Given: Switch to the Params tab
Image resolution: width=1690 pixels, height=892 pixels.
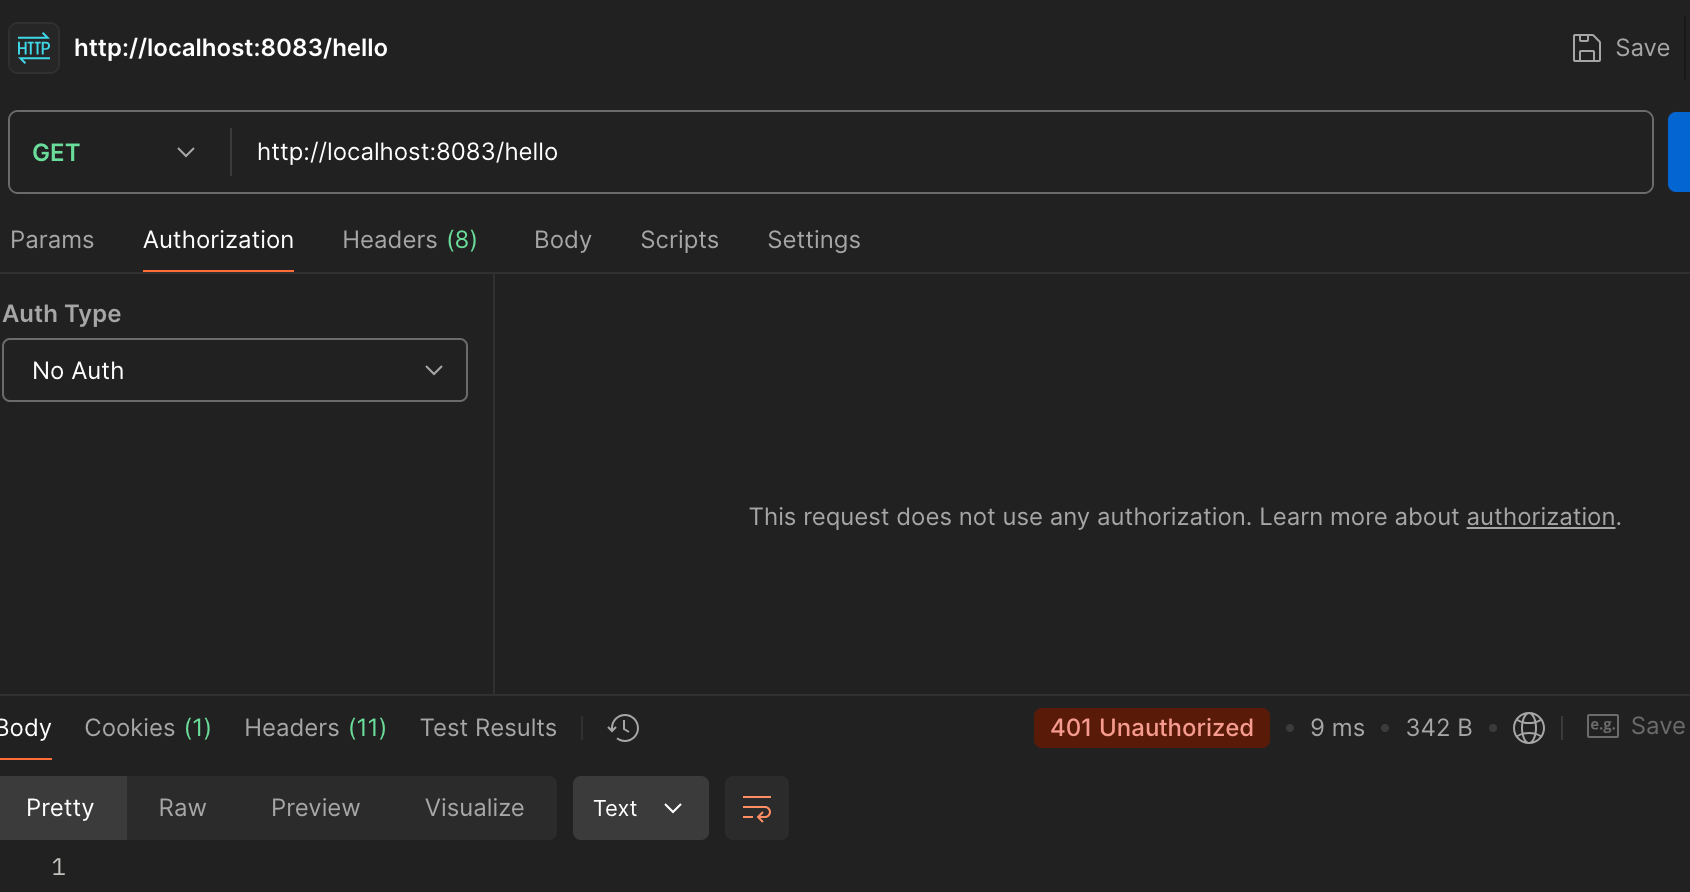Looking at the screenshot, I should click(x=52, y=240).
